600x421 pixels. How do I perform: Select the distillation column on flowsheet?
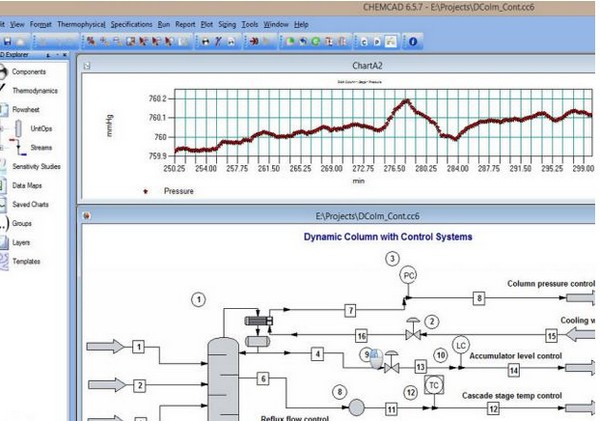click(223, 379)
